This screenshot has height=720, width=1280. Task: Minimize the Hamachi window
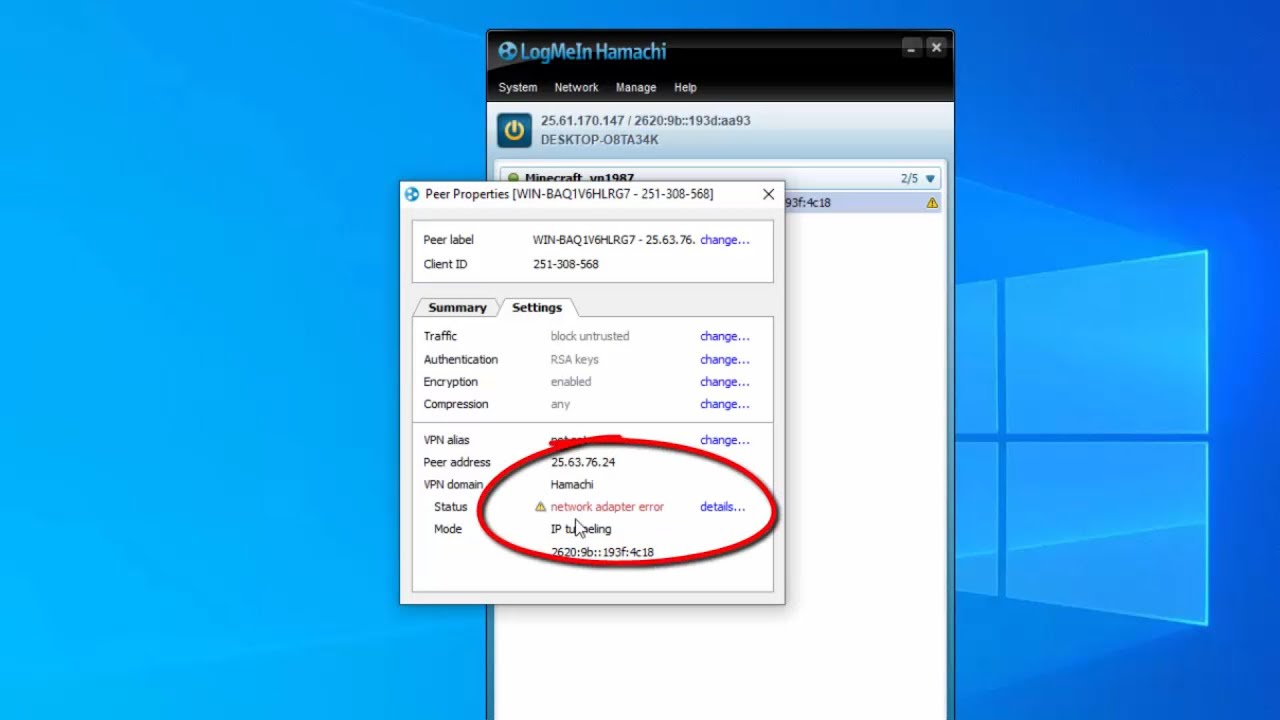[911, 47]
